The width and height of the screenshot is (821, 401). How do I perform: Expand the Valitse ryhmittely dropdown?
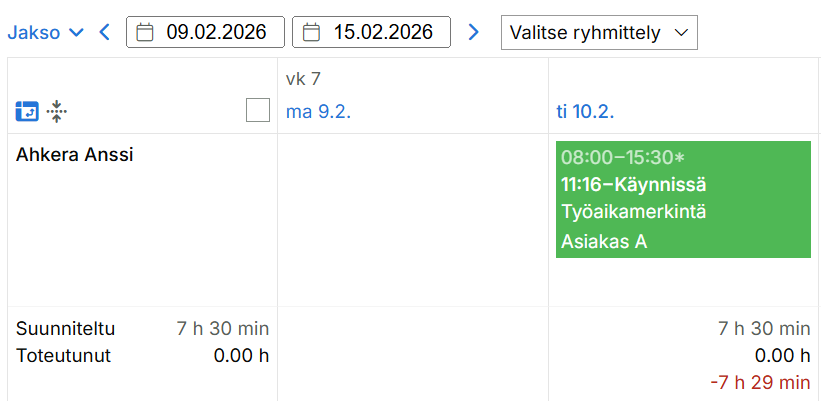point(598,33)
